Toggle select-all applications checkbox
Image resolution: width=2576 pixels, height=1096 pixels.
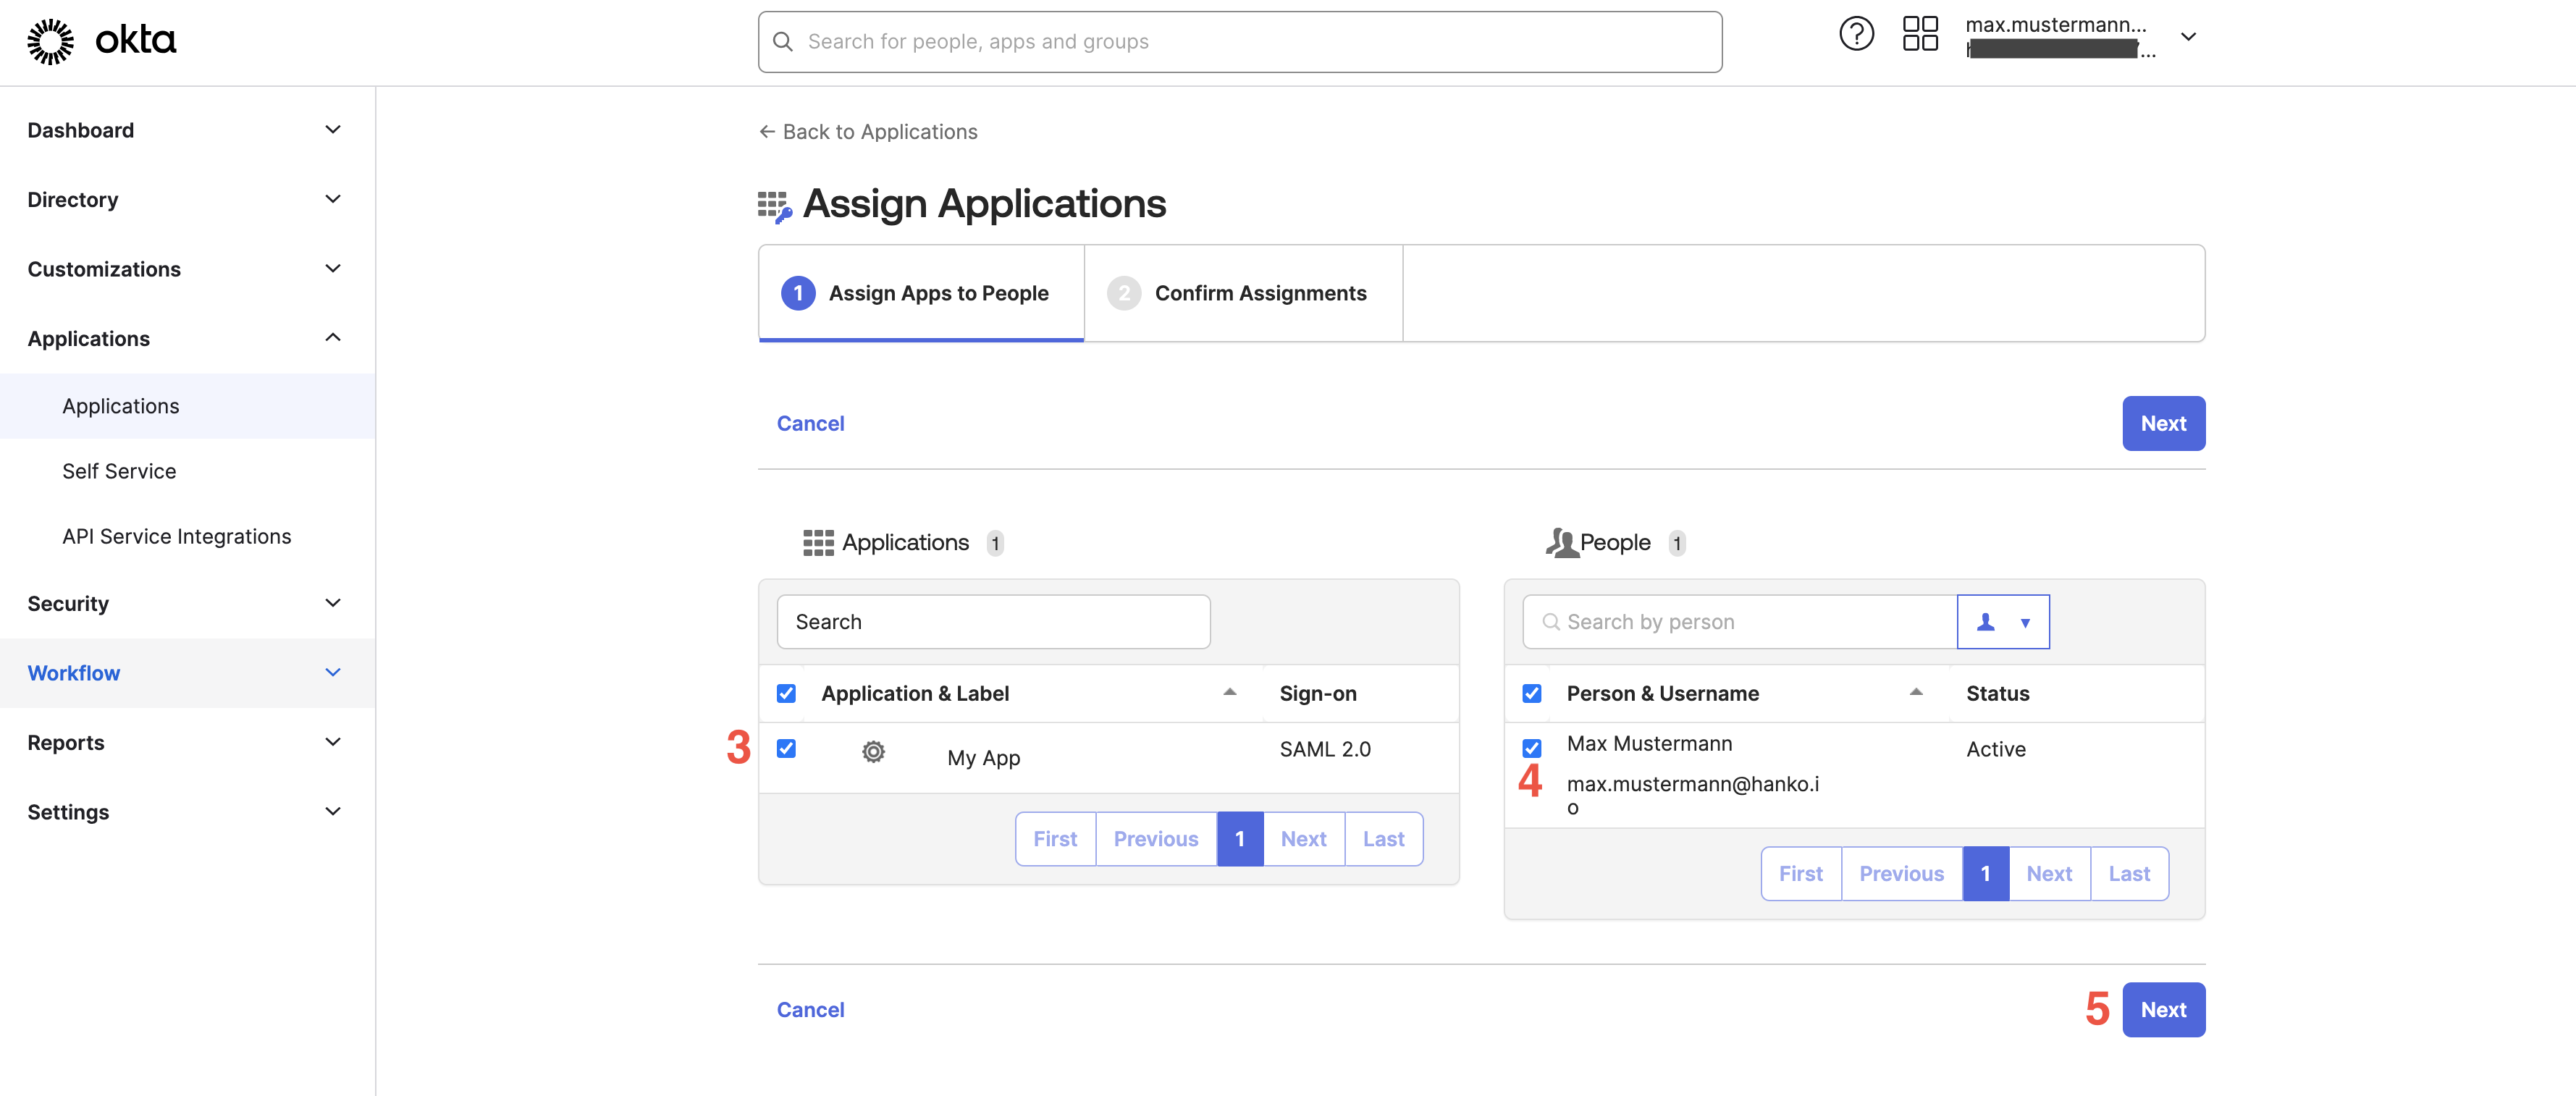click(786, 694)
